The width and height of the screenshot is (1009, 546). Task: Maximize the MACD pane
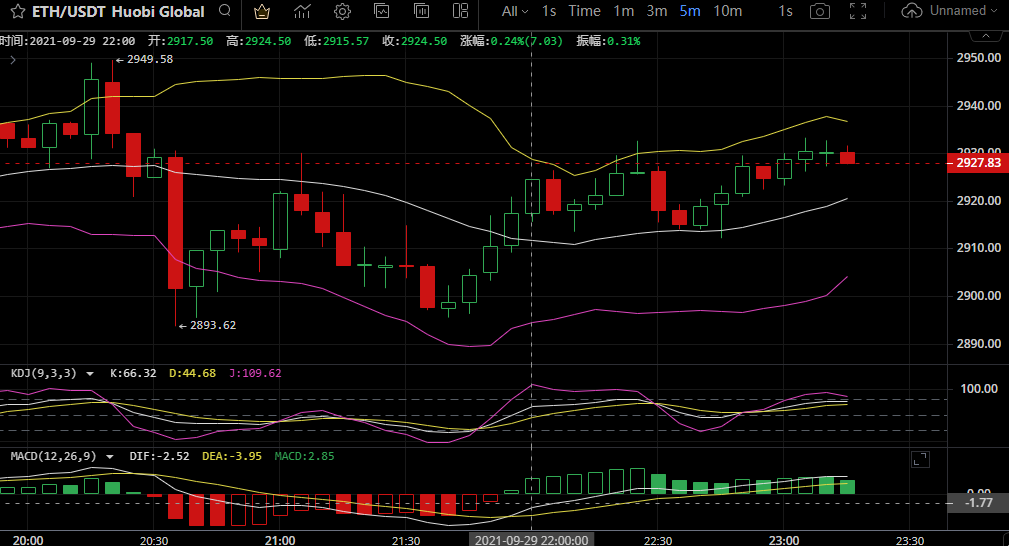[x=920, y=460]
